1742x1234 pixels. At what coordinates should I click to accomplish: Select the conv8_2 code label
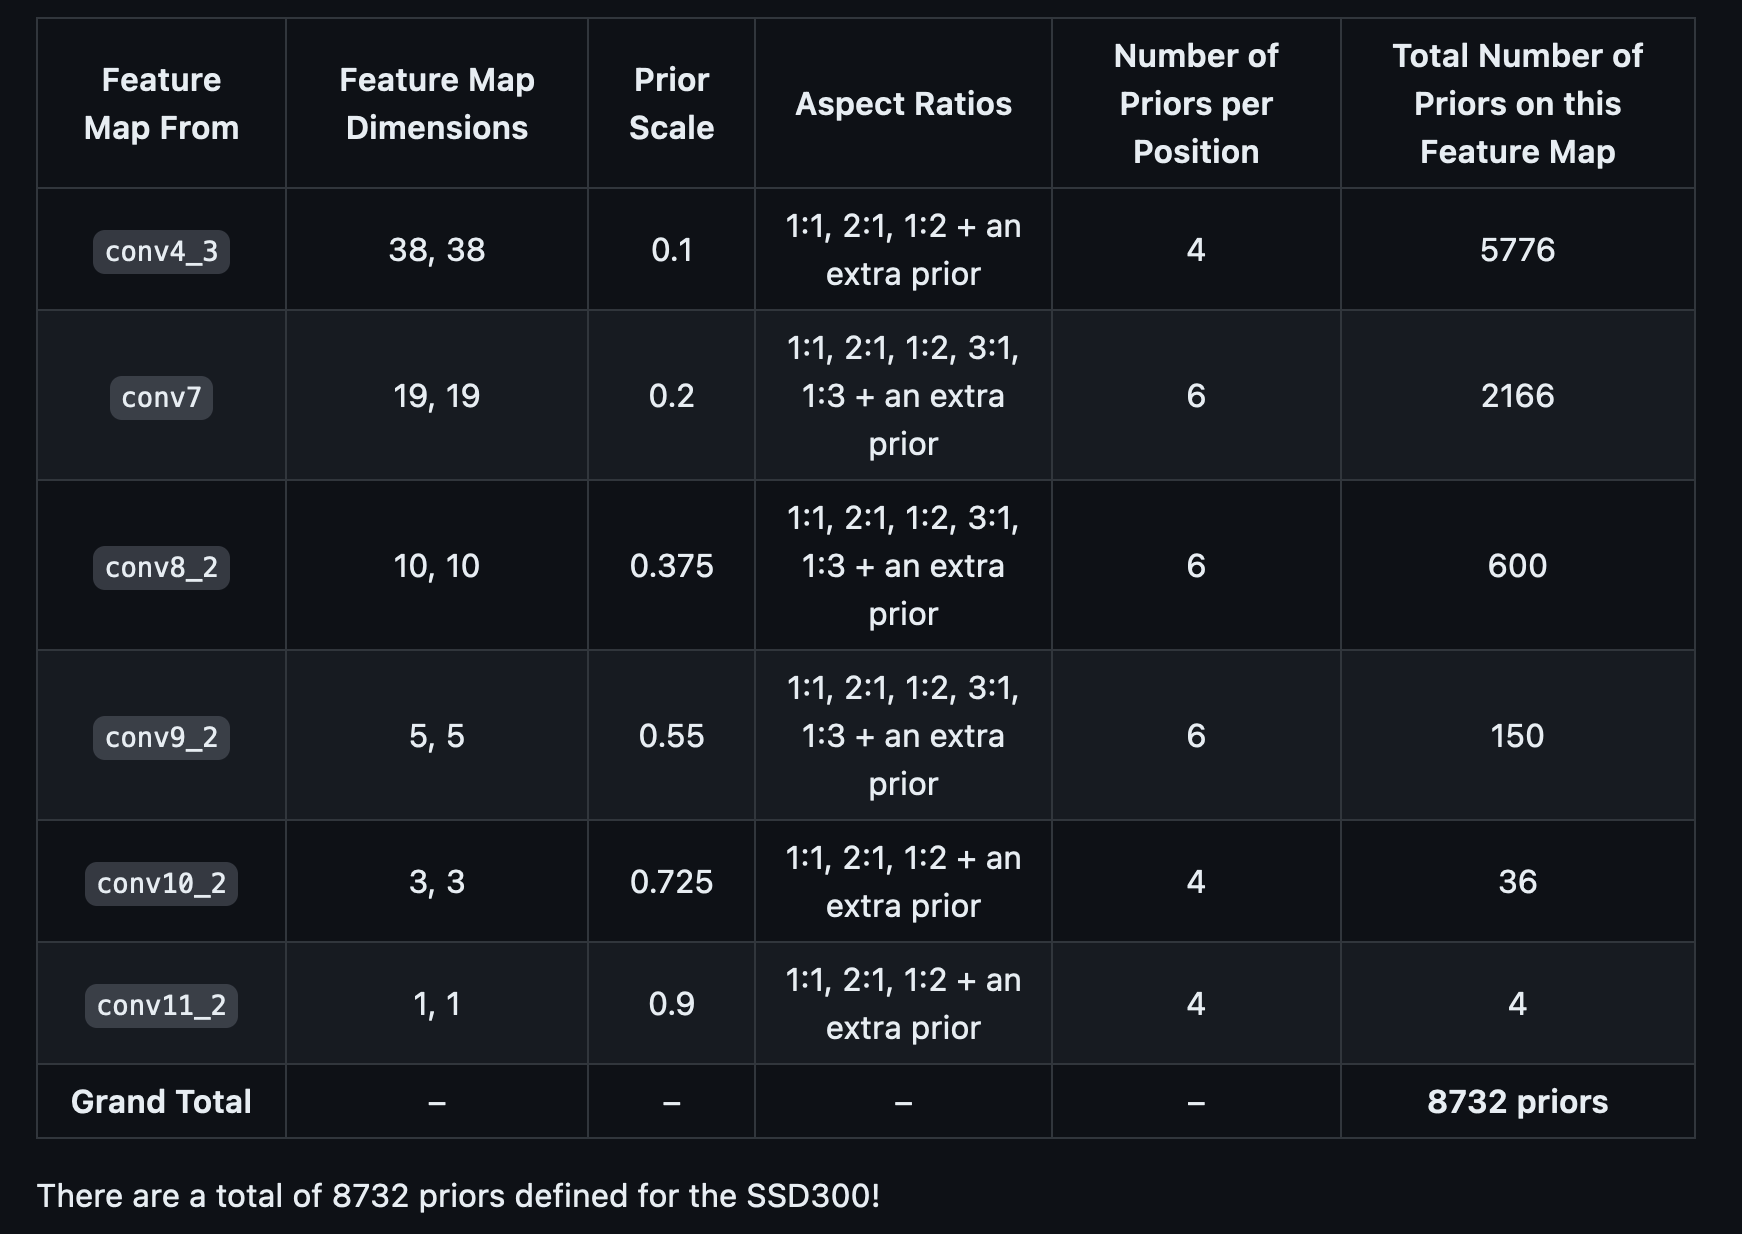click(x=161, y=567)
